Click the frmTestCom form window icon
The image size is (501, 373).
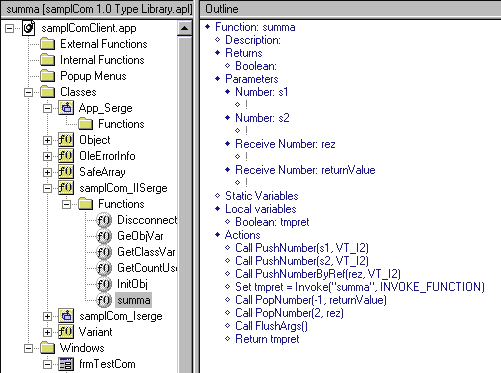point(66,364)
